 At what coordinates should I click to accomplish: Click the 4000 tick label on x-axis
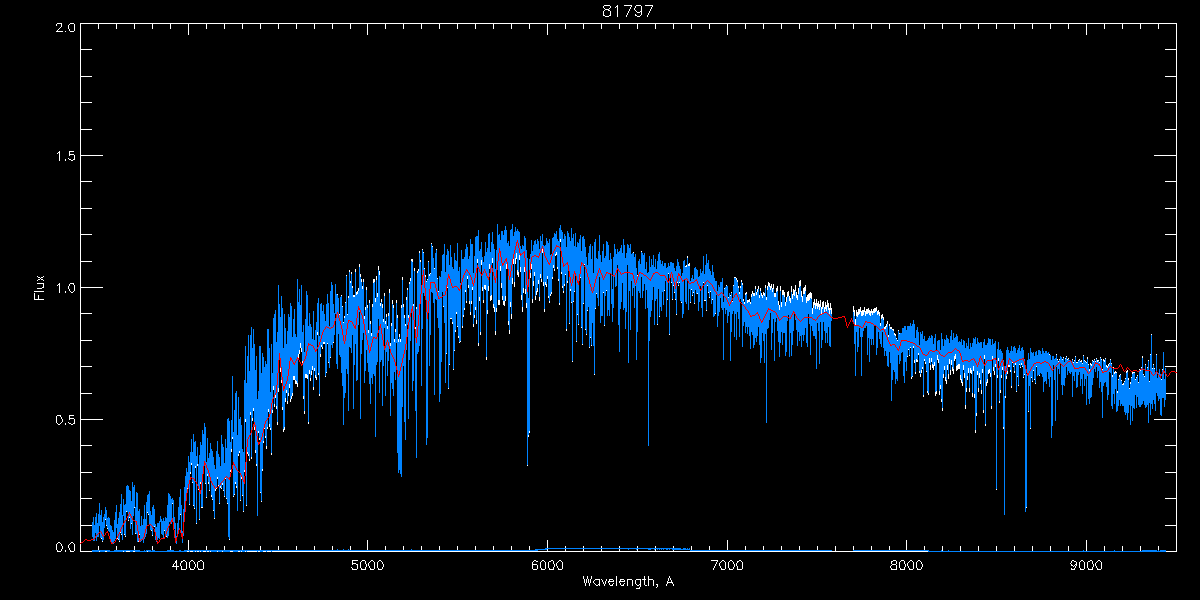tap(188, 565)
